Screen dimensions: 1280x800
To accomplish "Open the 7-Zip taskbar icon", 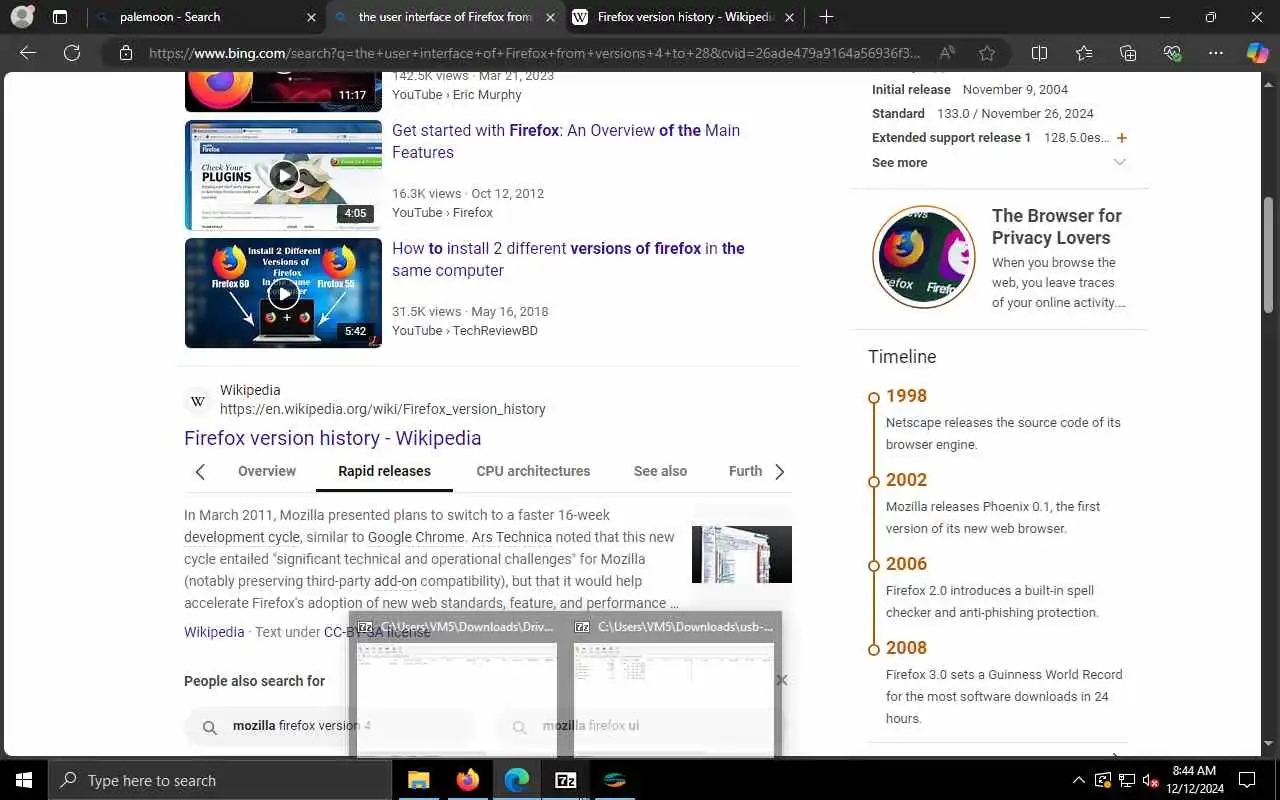I will (x=565, y=780).
